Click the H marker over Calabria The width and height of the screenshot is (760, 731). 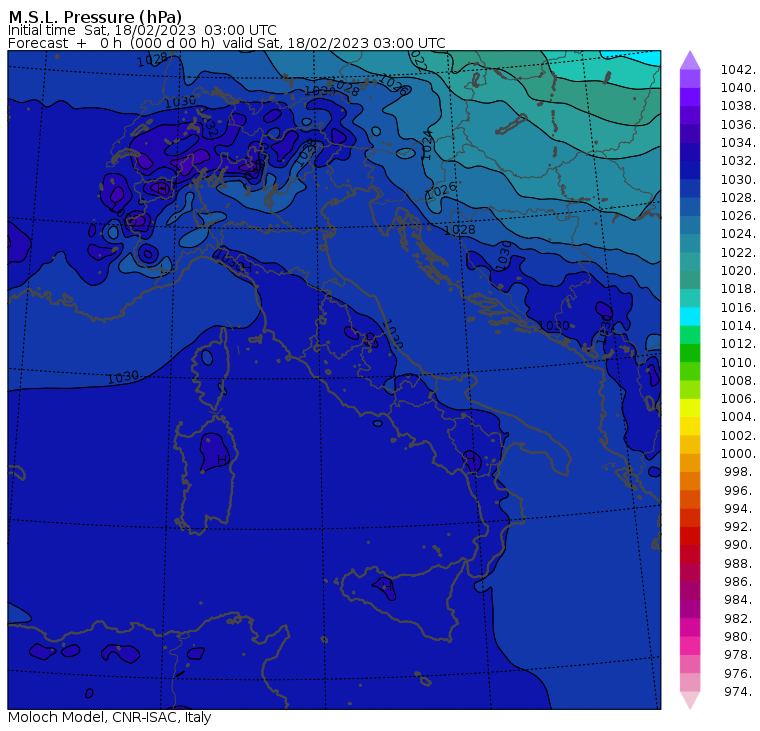coord(470,457)
